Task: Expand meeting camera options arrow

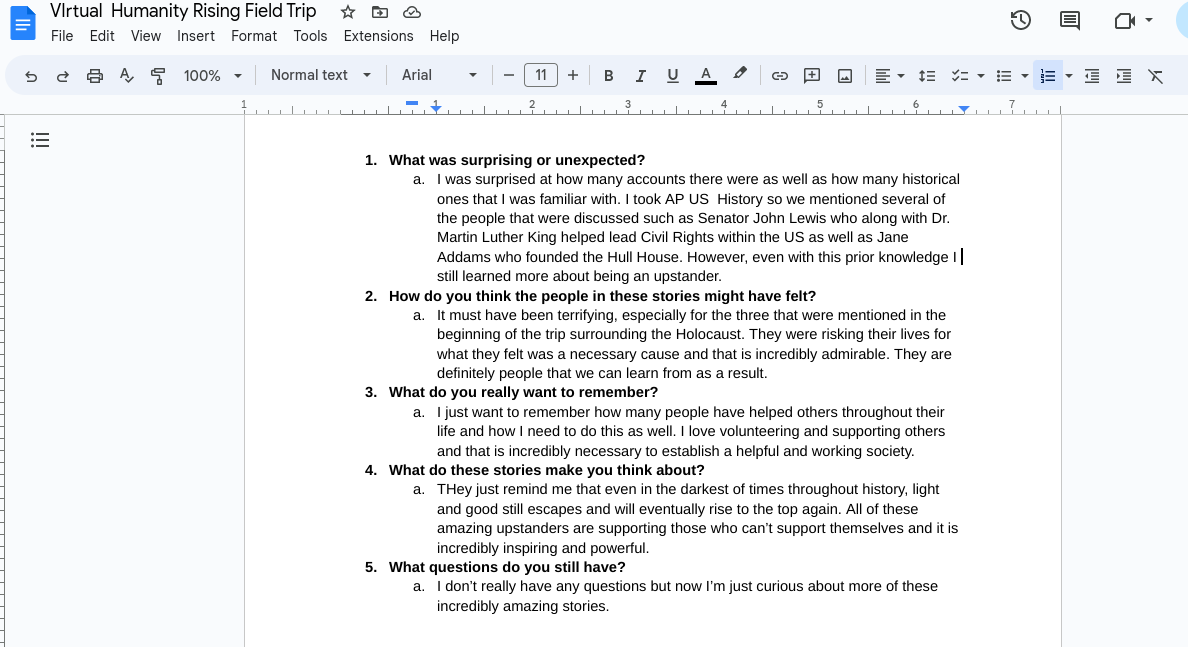Action: point(1149,20)
